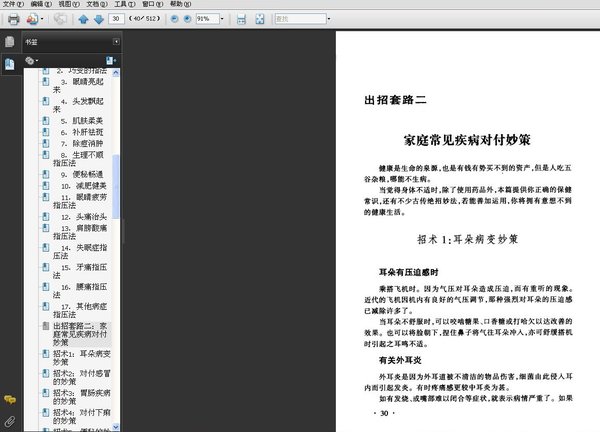The width and height of the screenshot is (600, 432).
Task: Click the scrolling page mode icon
Action: click(241, 19)
